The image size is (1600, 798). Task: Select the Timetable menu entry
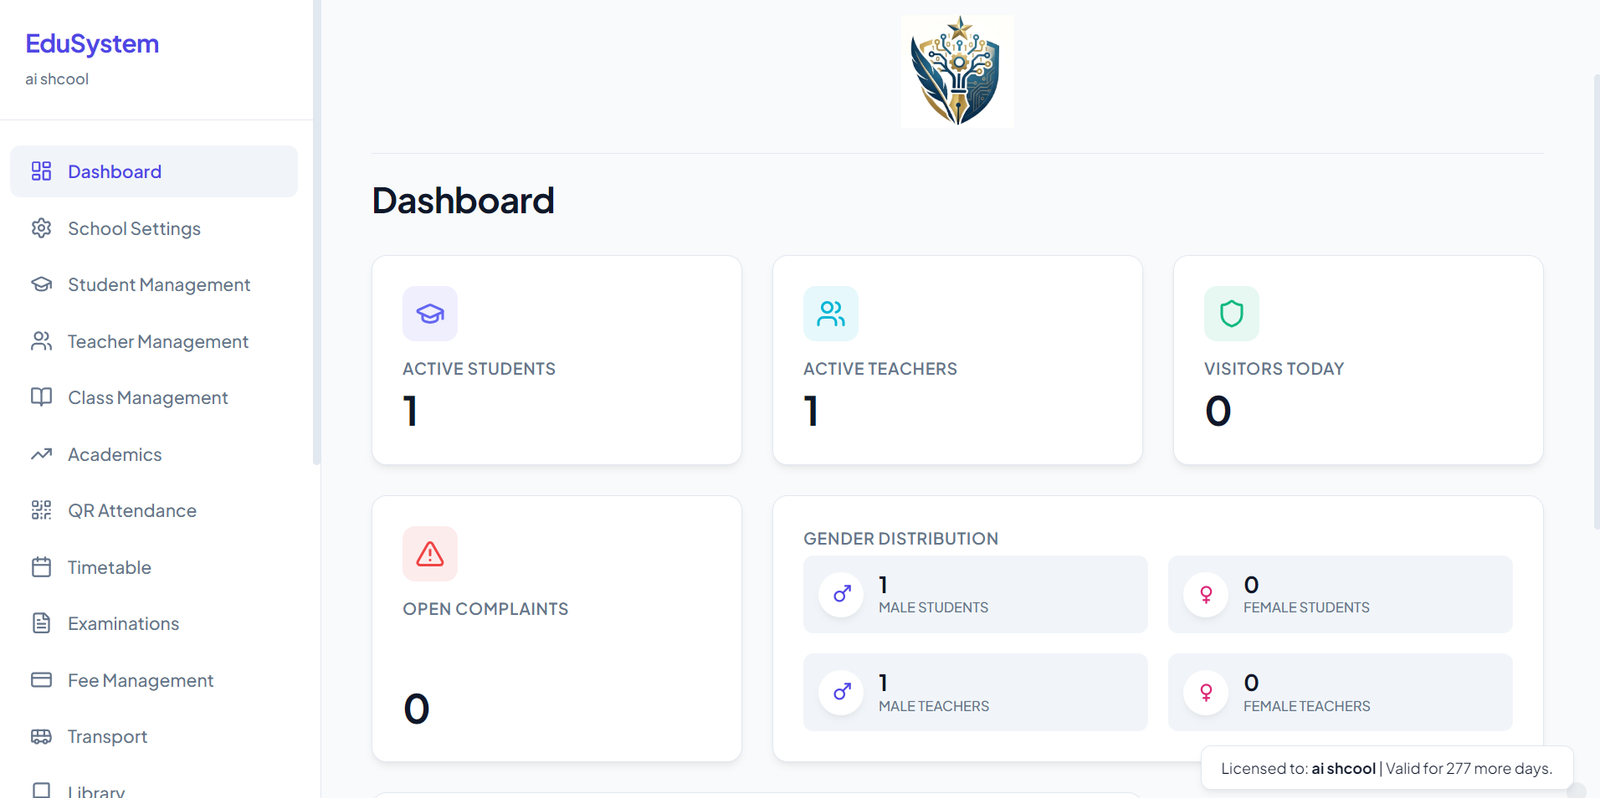point(154,567)
